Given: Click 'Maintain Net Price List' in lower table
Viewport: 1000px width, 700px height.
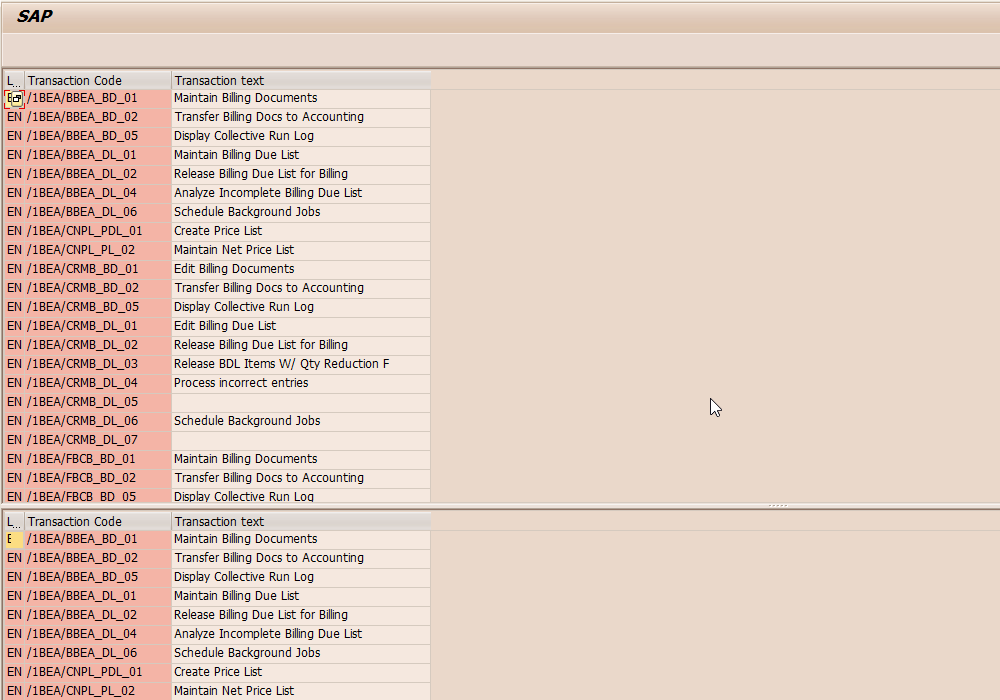Looking at the screenshot, I should 234,691.
